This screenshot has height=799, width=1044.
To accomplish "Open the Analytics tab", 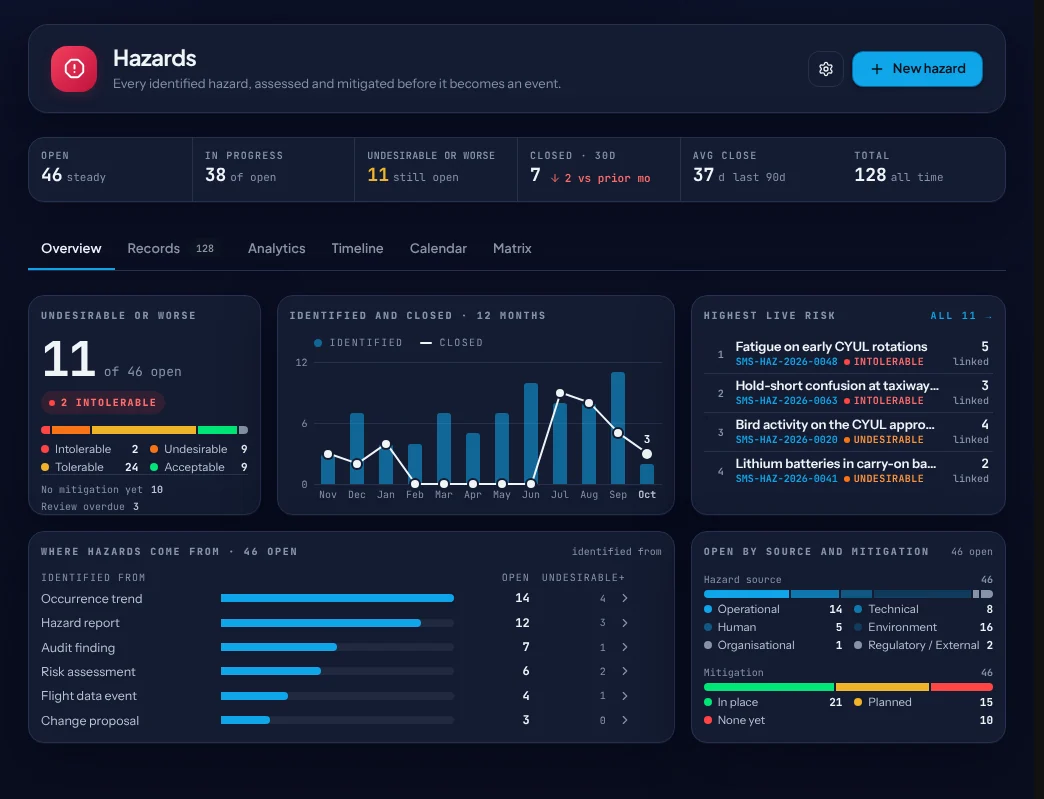I will [x=276, y=248].
